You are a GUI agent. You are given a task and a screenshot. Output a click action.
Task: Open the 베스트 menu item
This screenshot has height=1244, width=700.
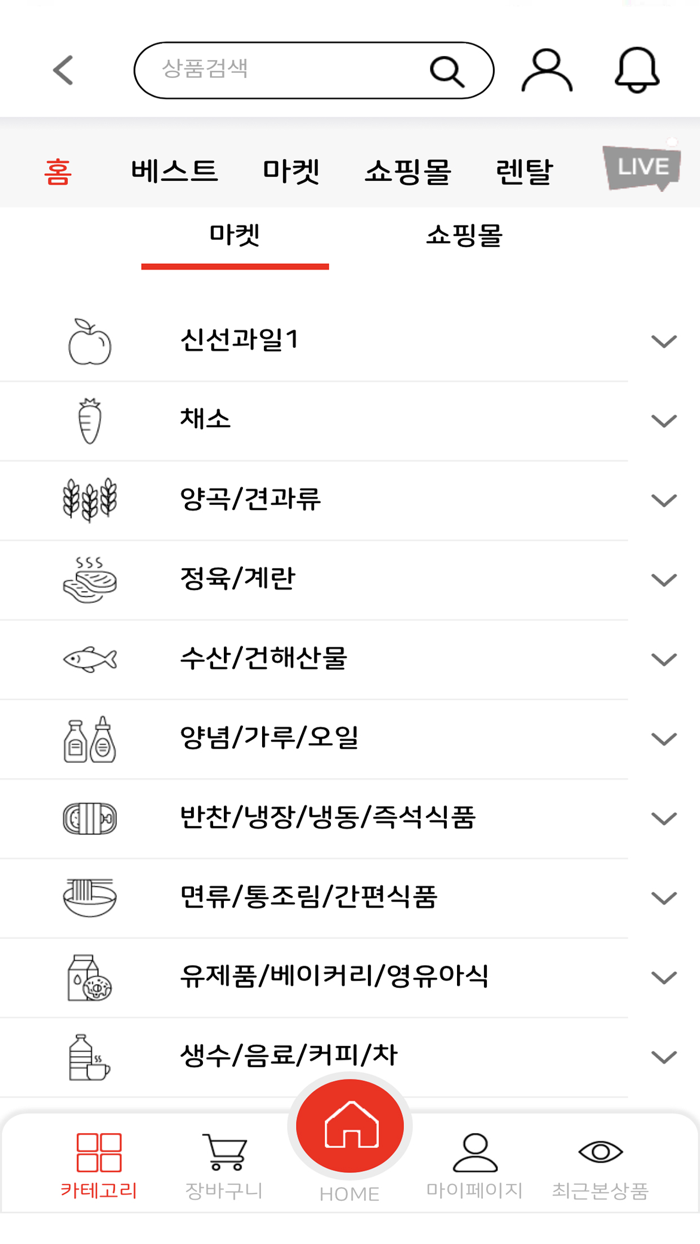[x=175, y=171]
